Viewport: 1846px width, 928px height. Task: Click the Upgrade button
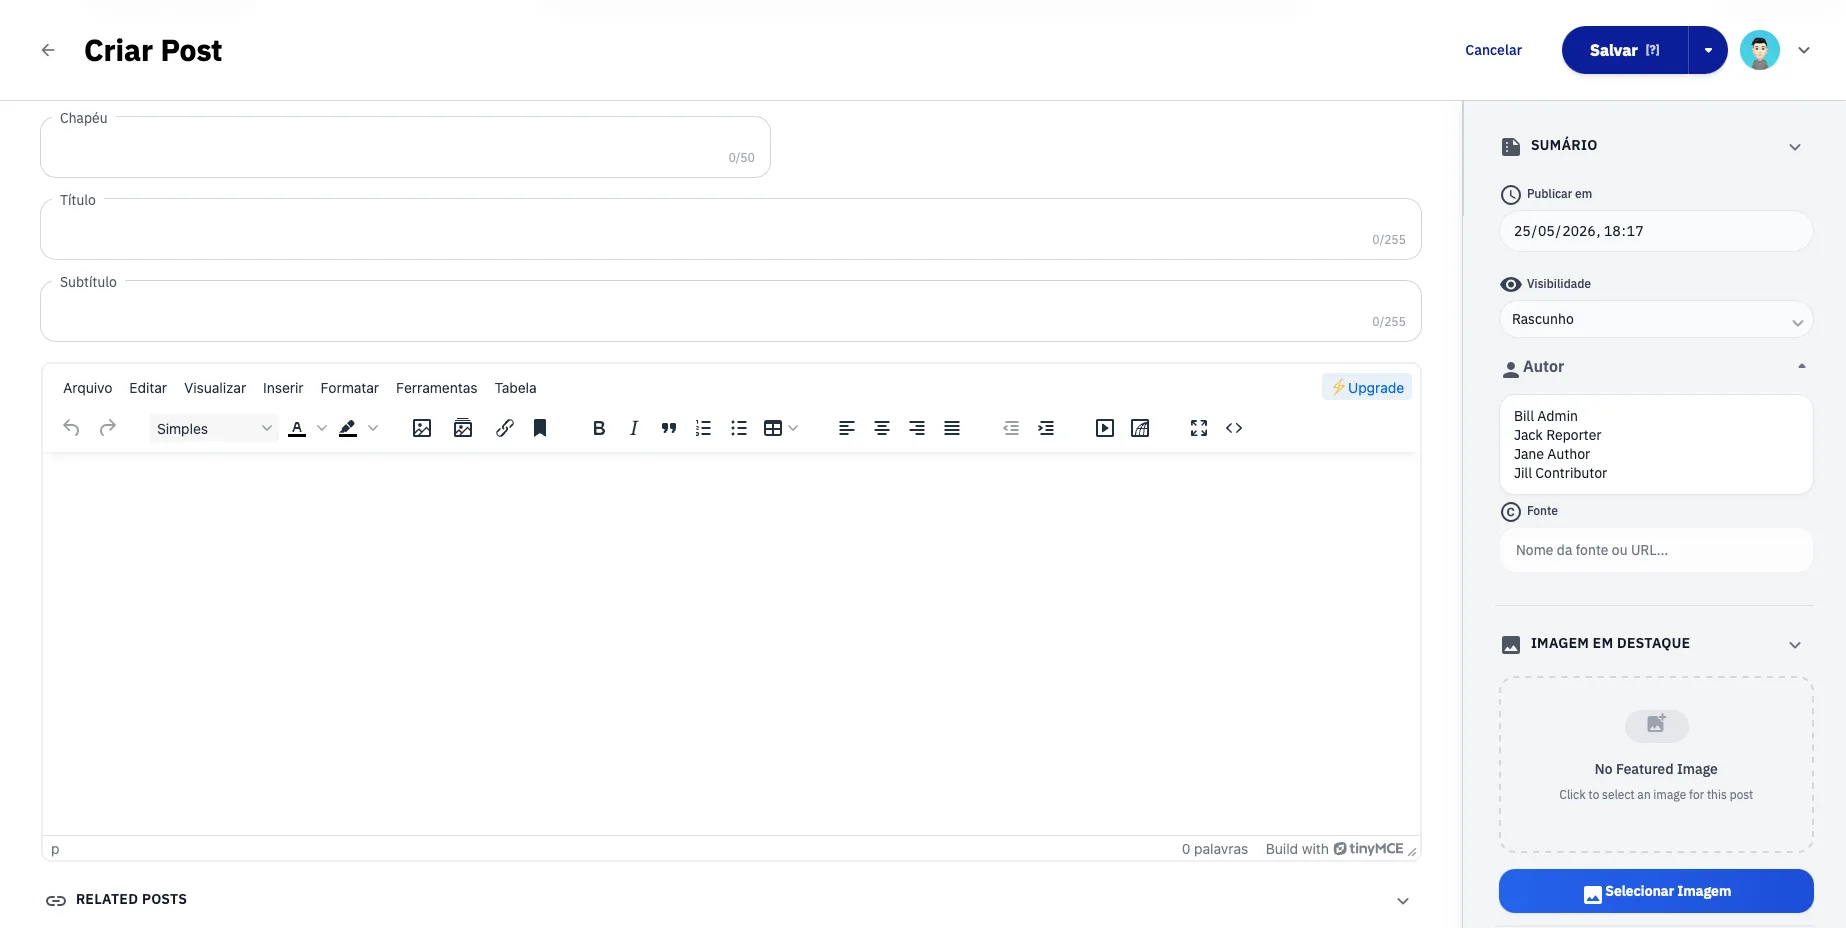(1367, 388)
